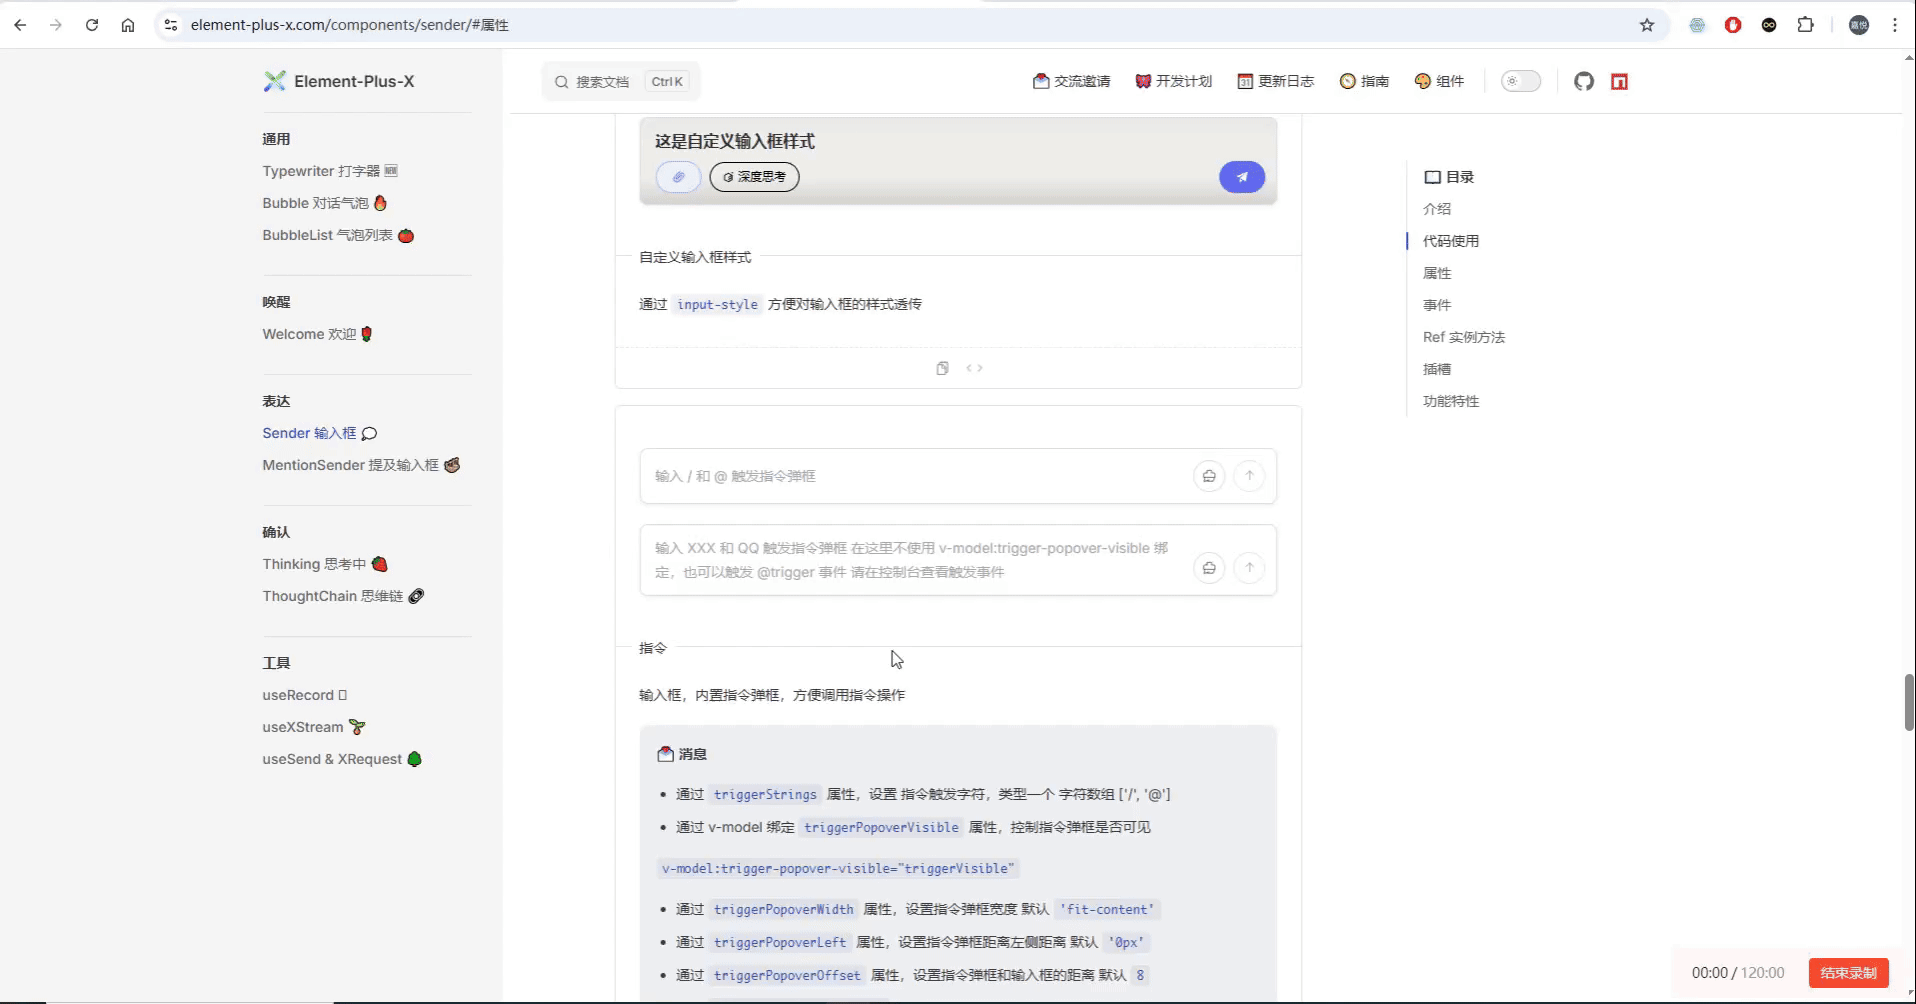
Task: Click the copy-code icon below the style demo
Action: [942, 367]
